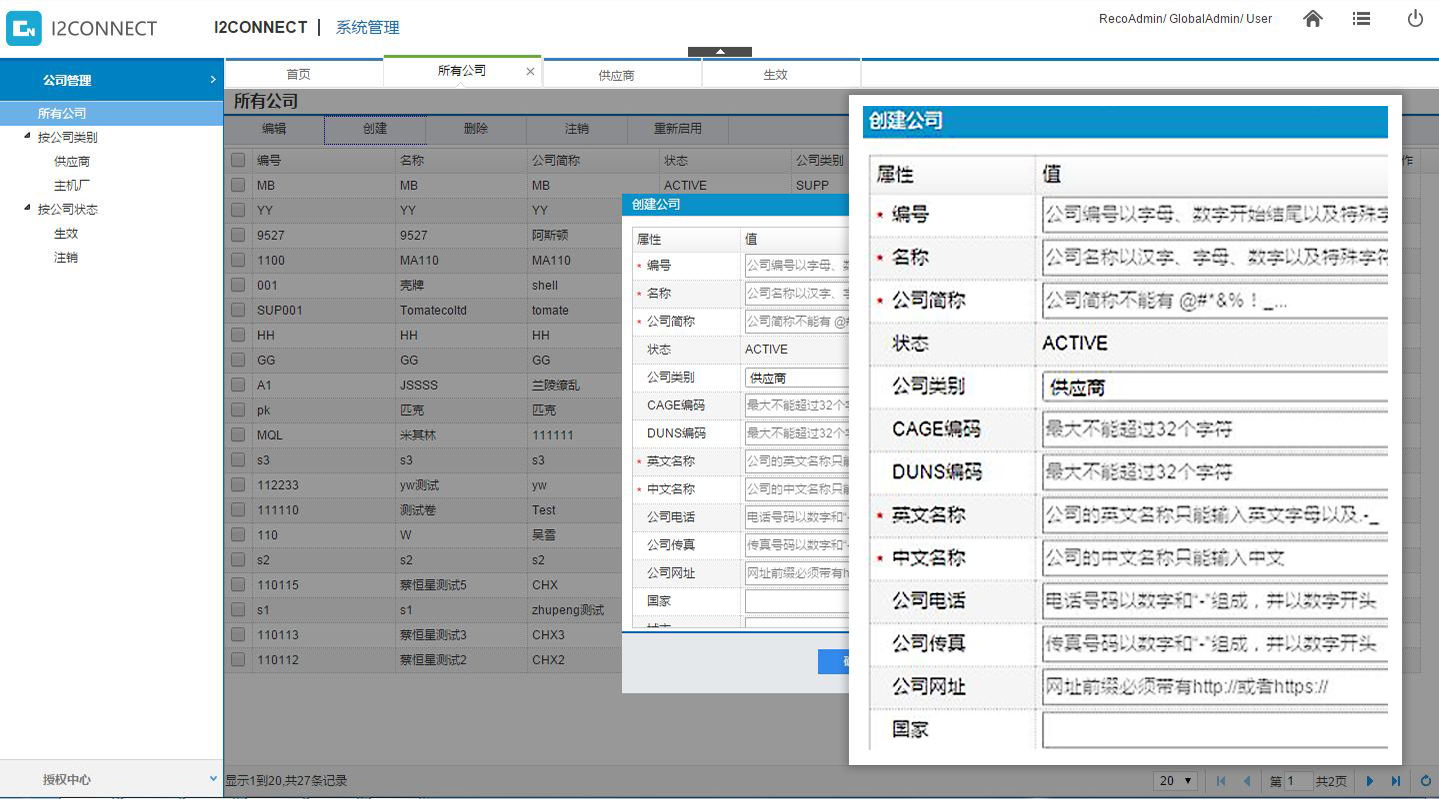Open the 系统管理 header link
Image resolution: width=1439 pixels, height=799 pixels.
(368, 28)
